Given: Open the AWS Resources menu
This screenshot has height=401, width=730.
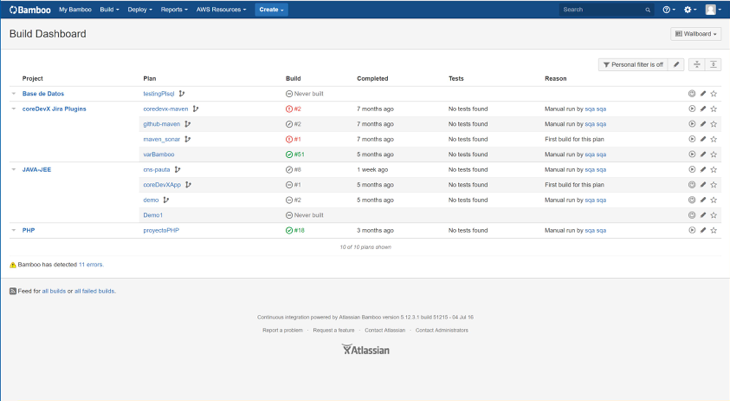Looking at the screenshot, I should click(x=221, y=9).
